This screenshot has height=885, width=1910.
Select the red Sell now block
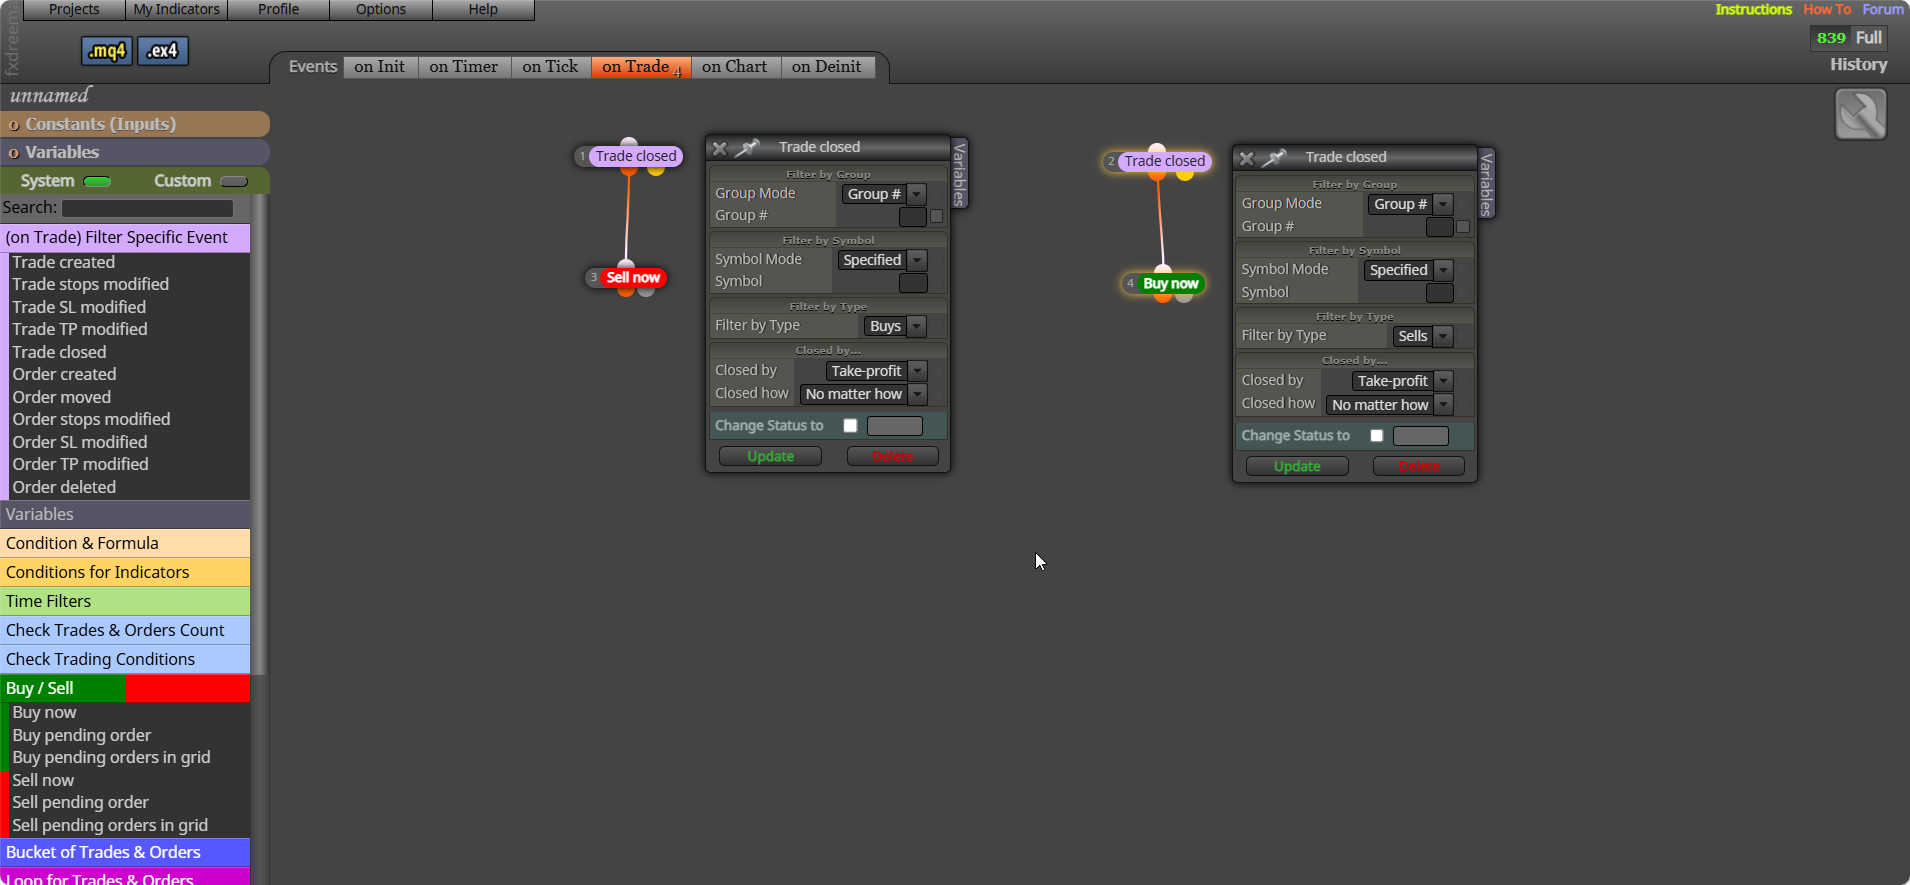pos(632,278)
